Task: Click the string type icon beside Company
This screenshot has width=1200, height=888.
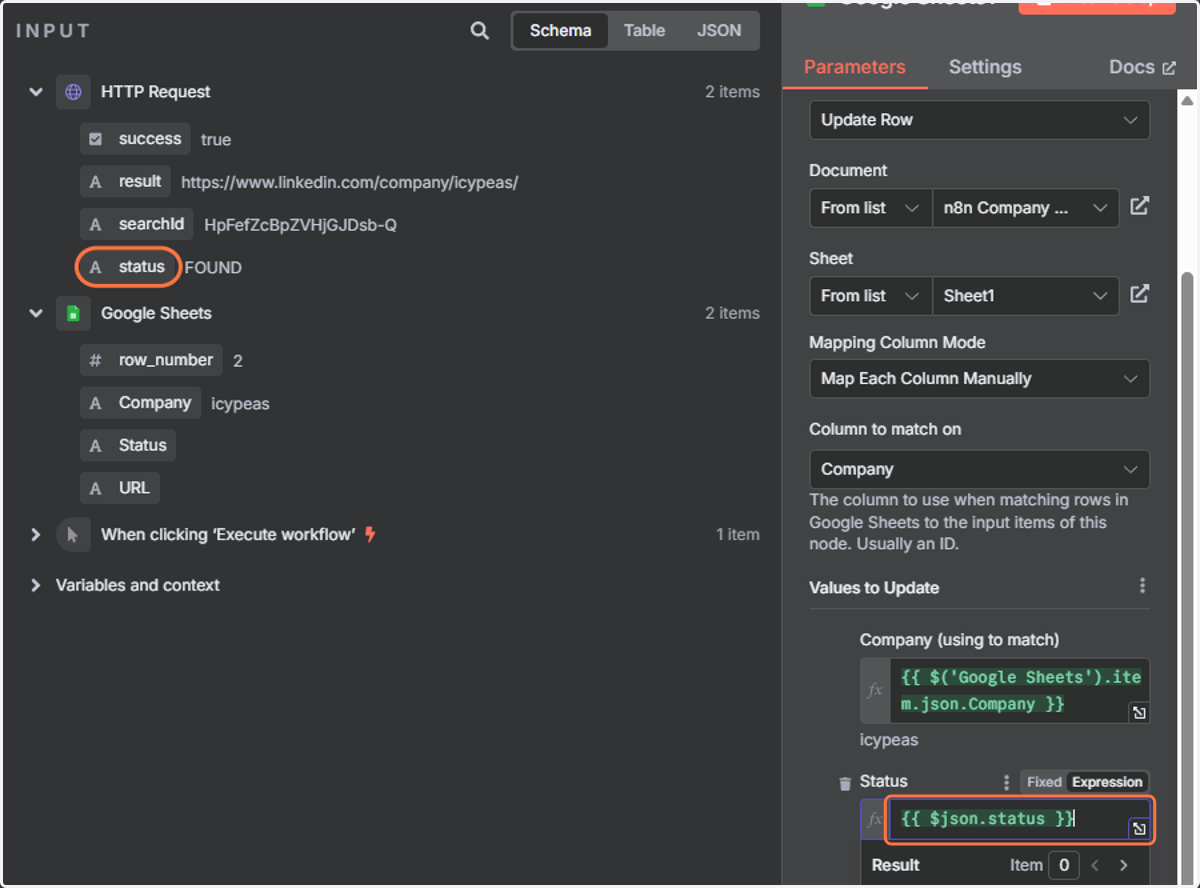Action: [x=96, y=403]
